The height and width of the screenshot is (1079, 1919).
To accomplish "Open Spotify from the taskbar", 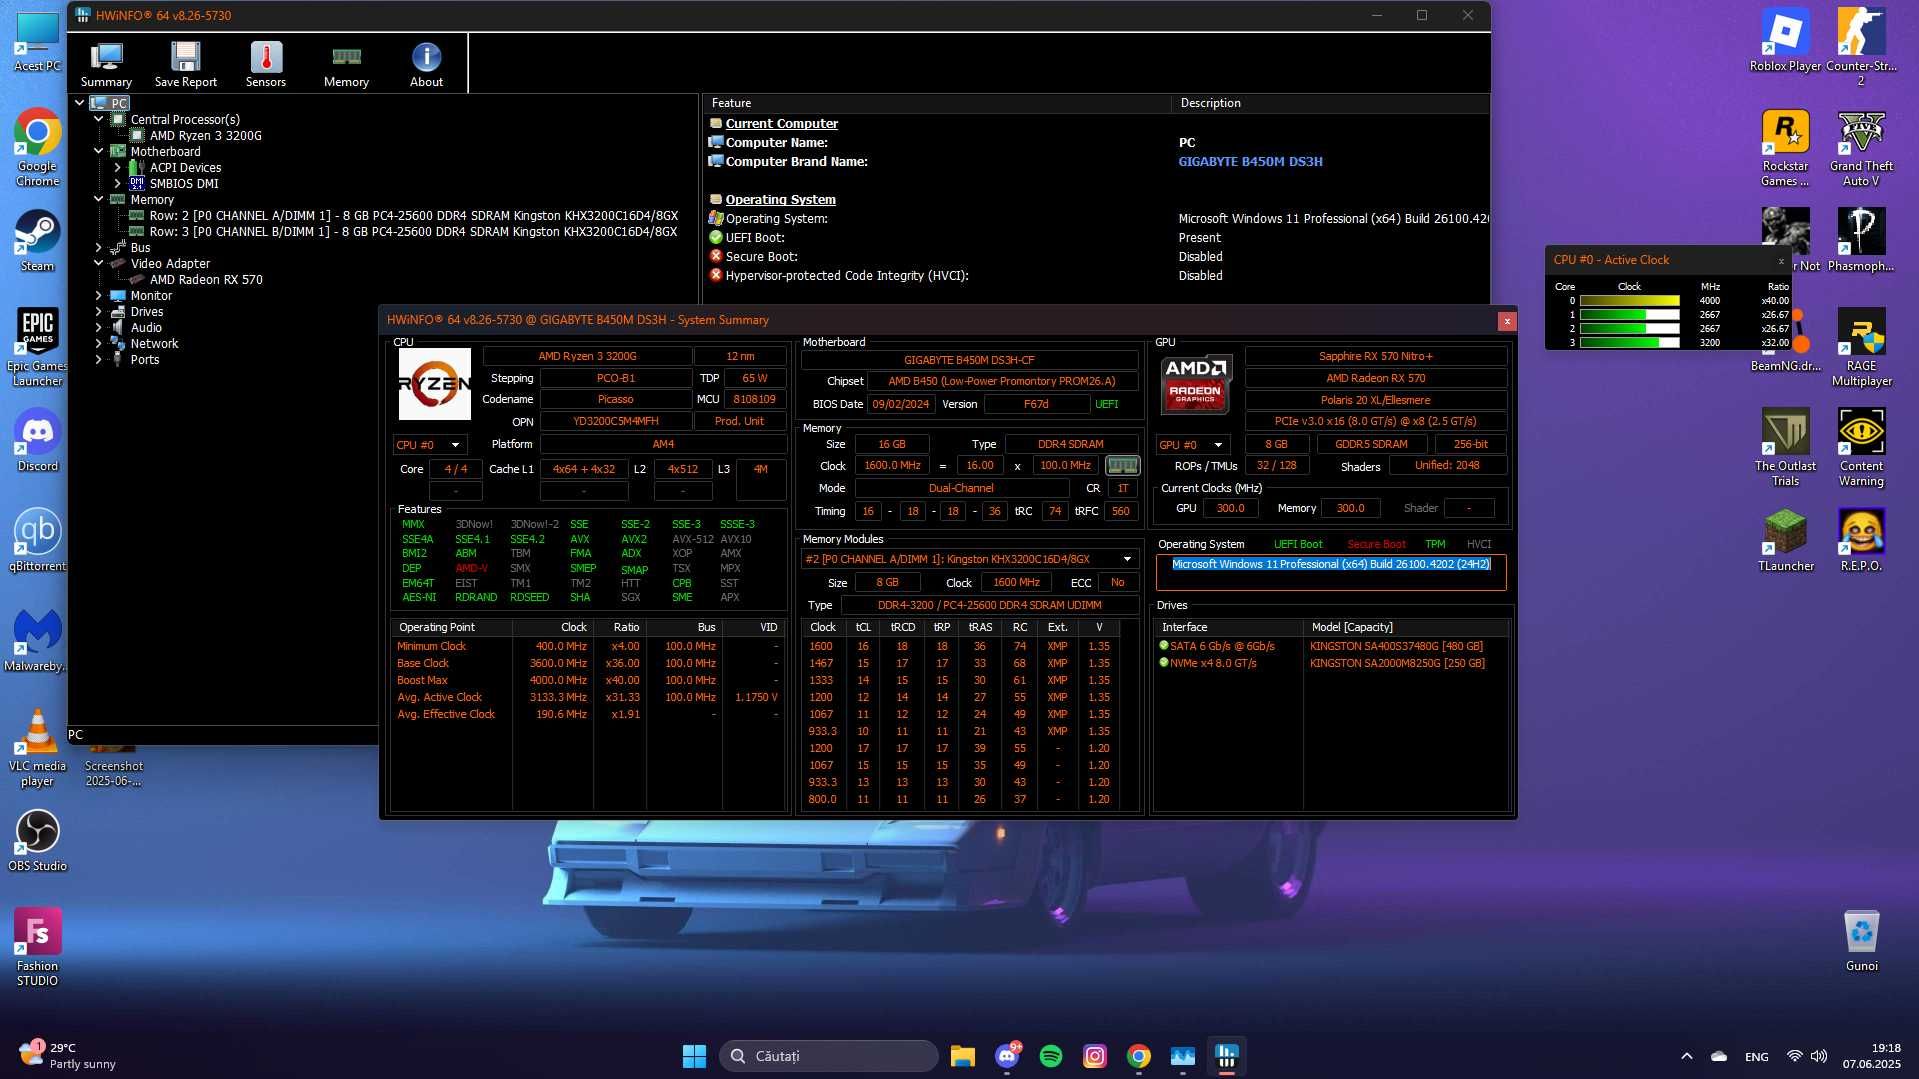I will point(1050,1056).
